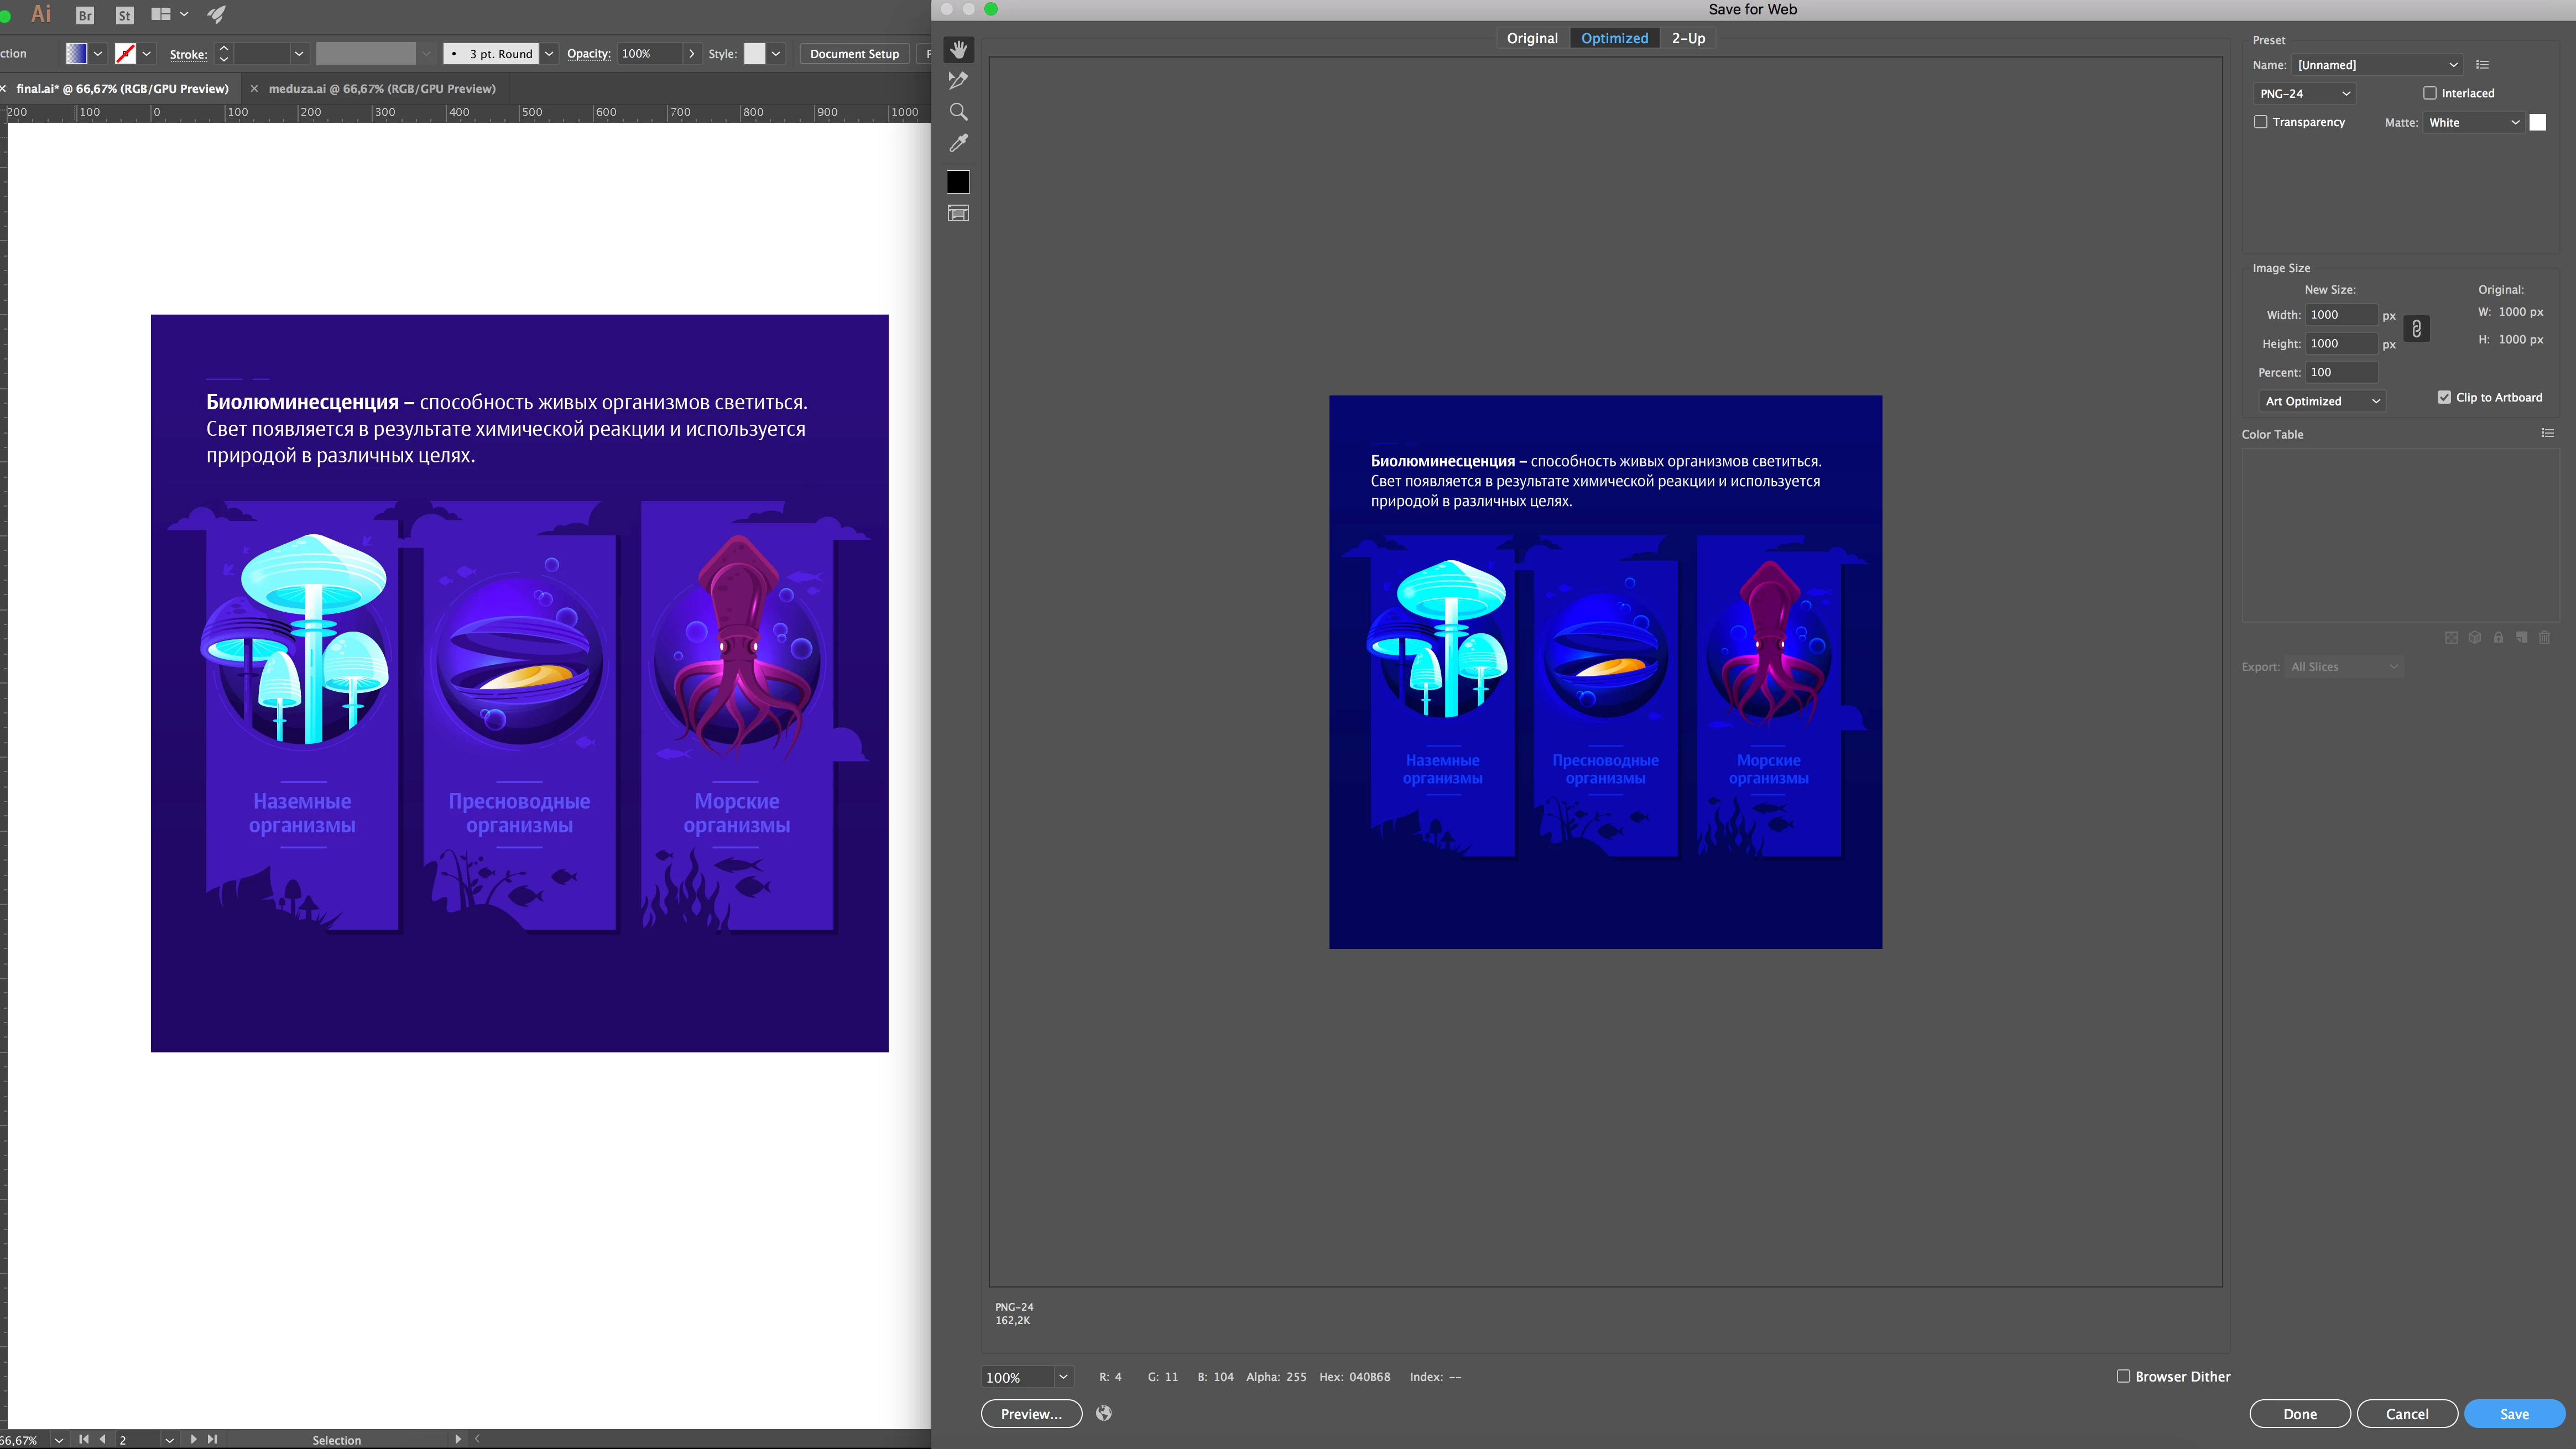The height and width of the screenshot is (1449, 2576).
Task: Open the PNG-24 format dropdown
Action: click(2304, 93)
